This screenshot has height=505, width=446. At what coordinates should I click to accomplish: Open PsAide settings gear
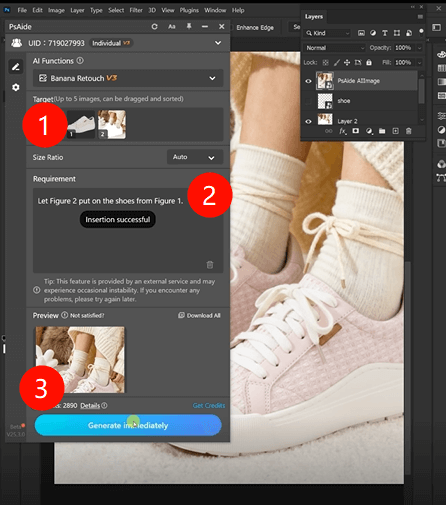(16, 87)
